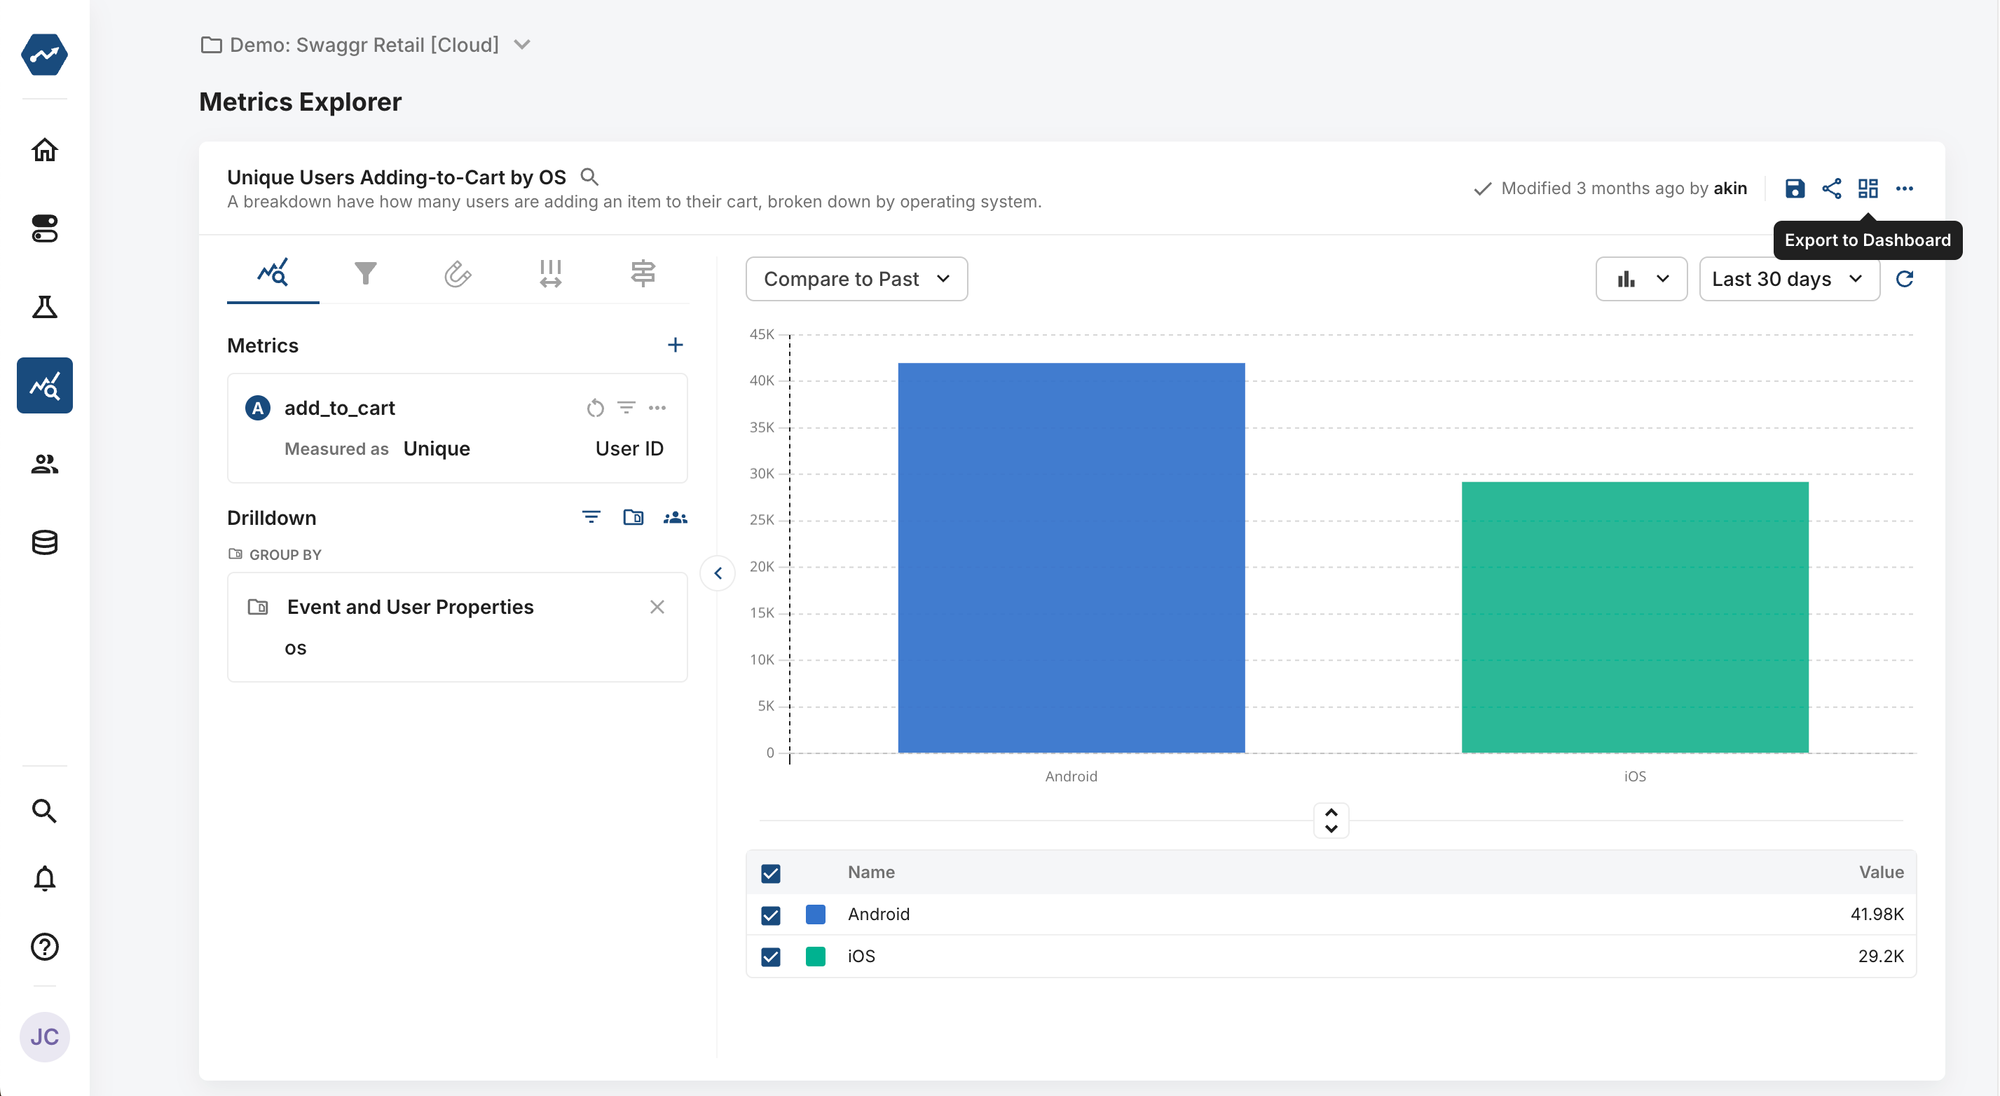Add a metric with the plus button

675,344
